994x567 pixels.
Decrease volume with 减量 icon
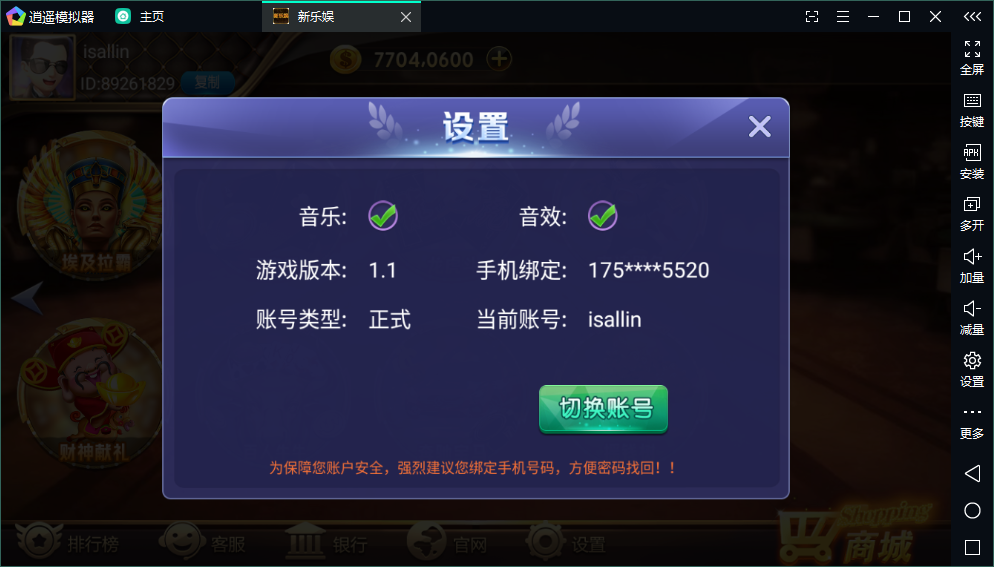[972, 318]
